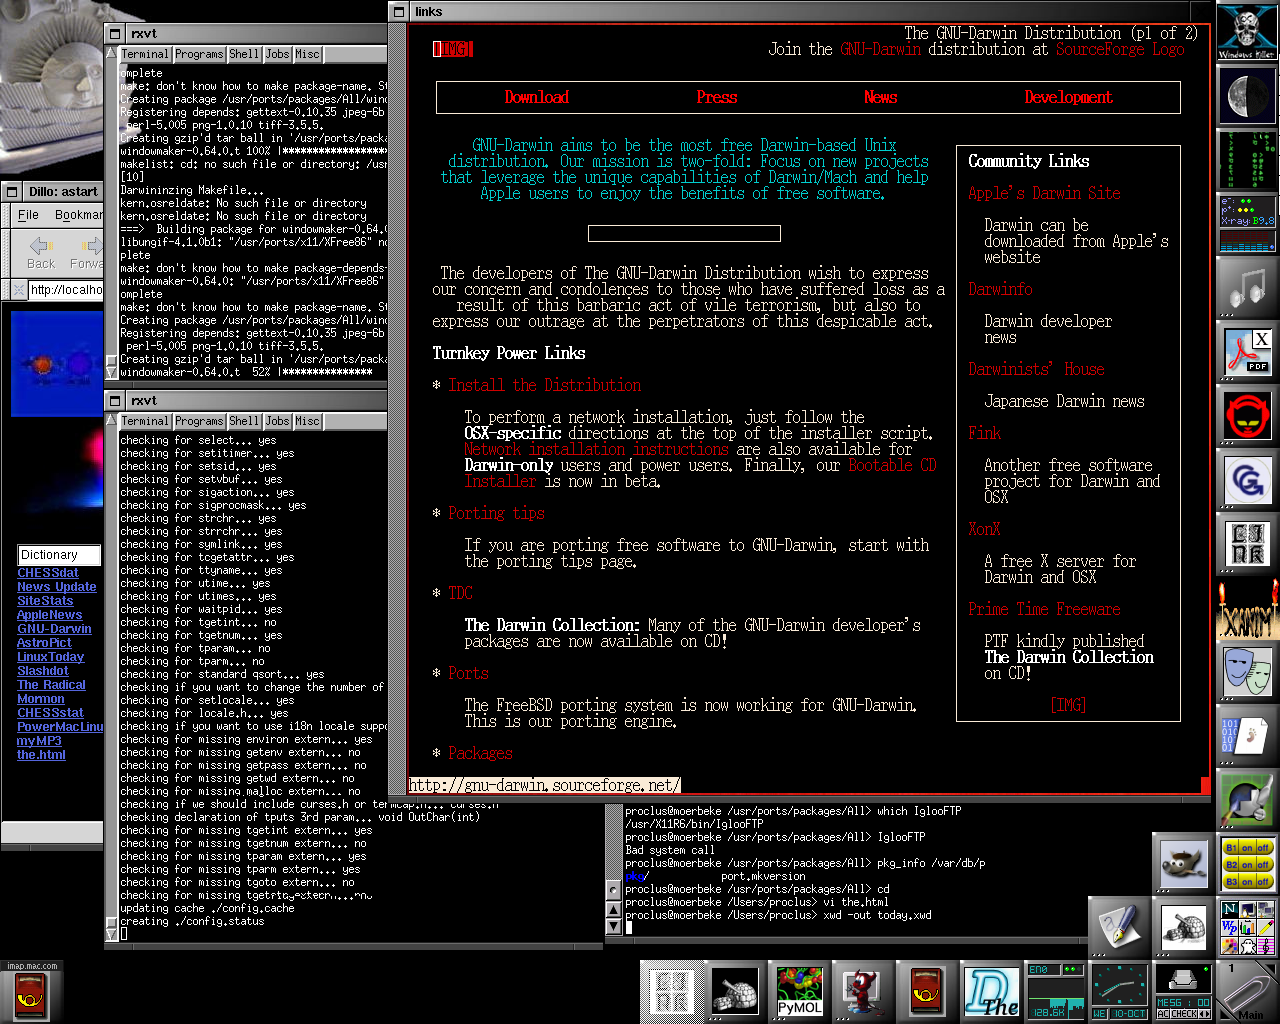Screen dimensions: 1280x1024
Task: Open the red mailbox icon in bottom dock
Action: [927, 991]
